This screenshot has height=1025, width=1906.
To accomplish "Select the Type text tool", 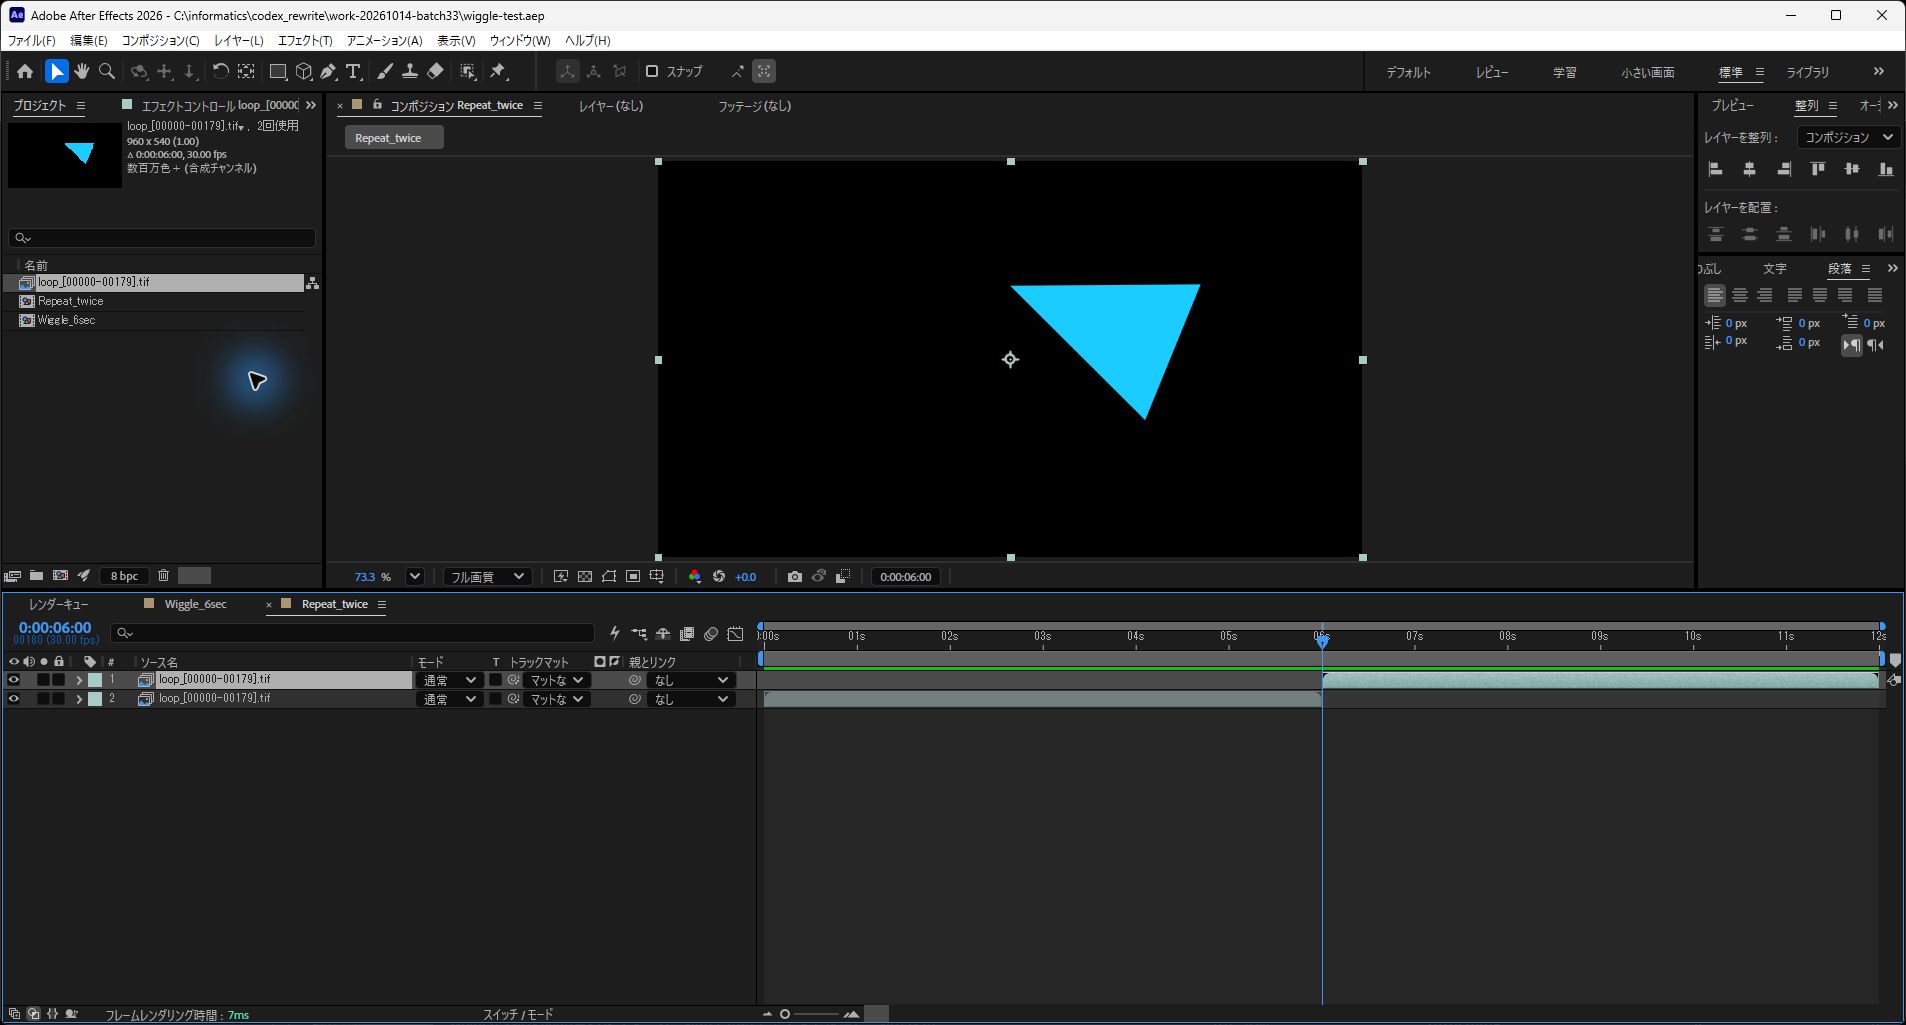I will (353, 71).
